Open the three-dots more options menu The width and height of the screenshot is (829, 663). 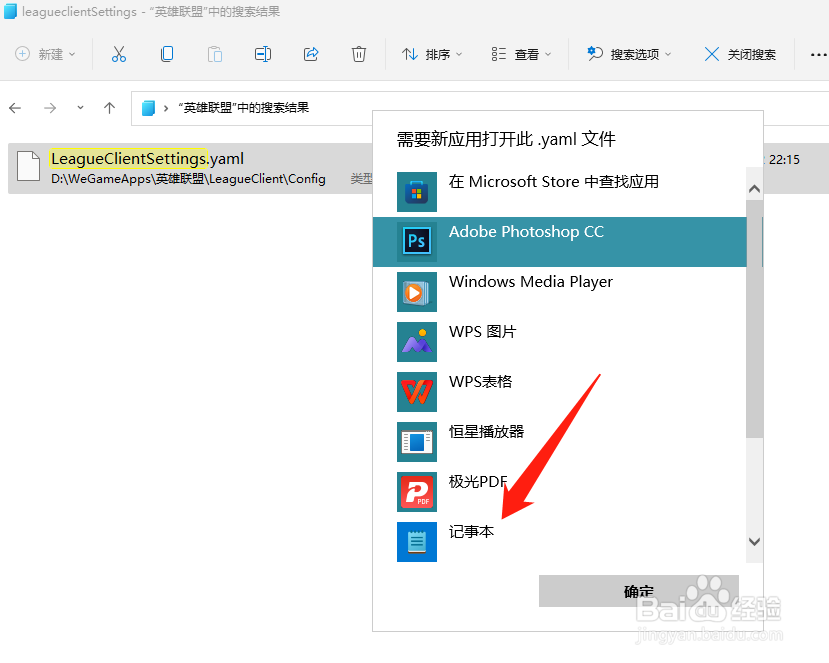click(x=818, y=54)
